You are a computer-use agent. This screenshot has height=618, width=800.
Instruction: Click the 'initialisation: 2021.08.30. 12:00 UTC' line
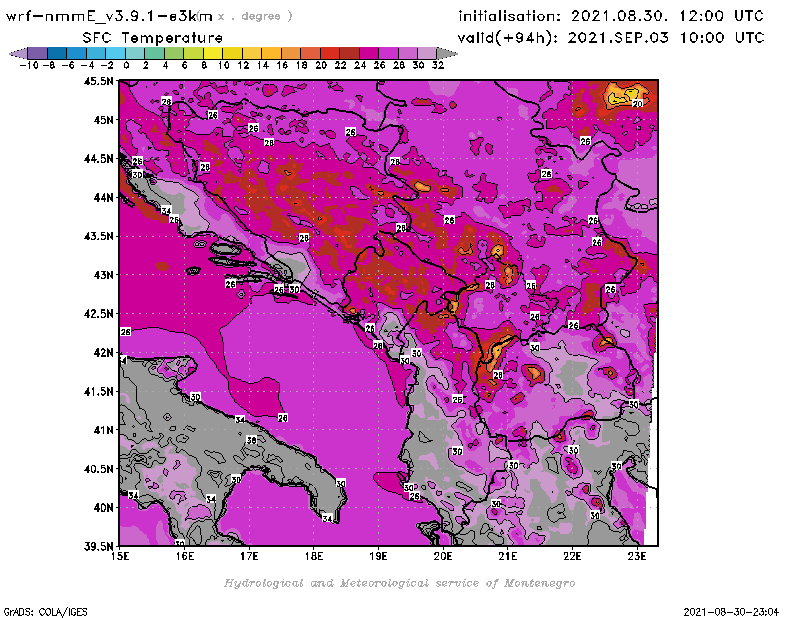611,16
